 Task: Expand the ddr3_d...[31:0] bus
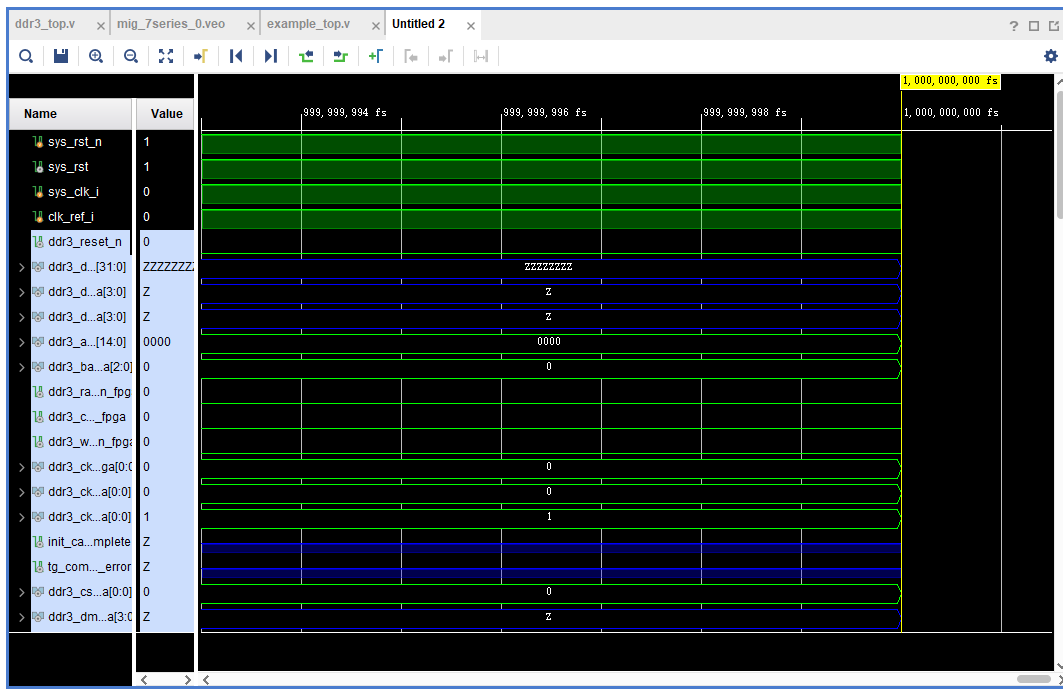(x=22, y=268)
